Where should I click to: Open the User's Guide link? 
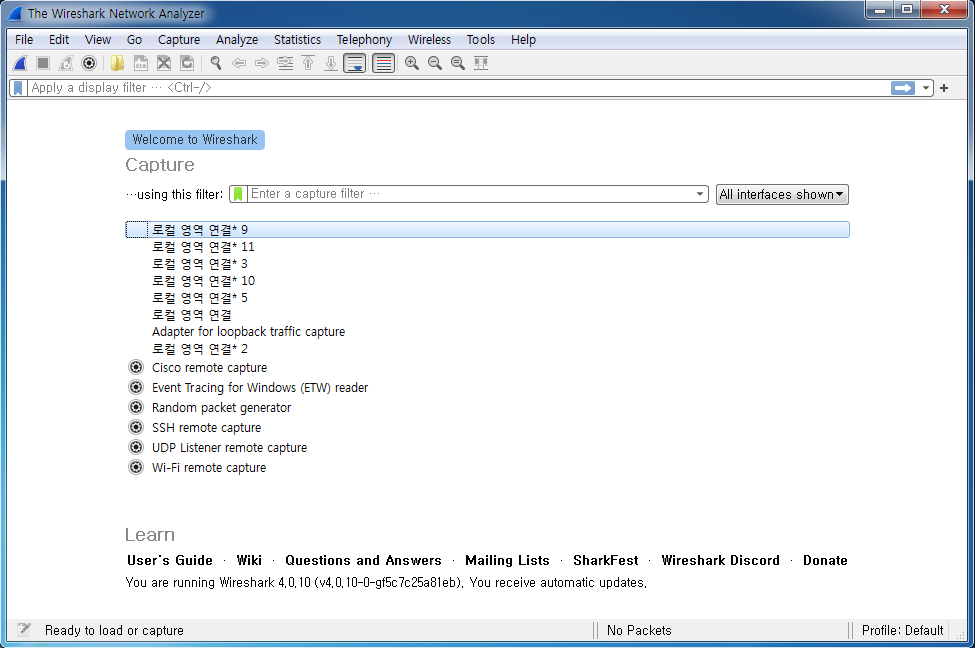point(170,560)
